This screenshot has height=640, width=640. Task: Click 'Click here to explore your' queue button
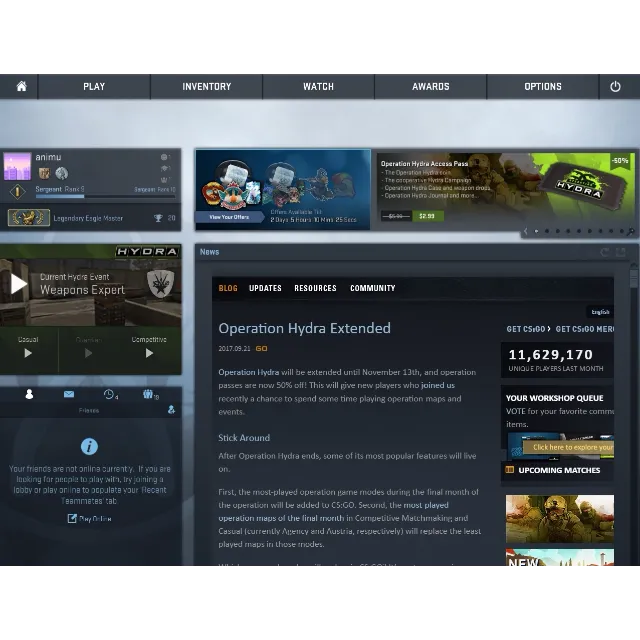569,447
